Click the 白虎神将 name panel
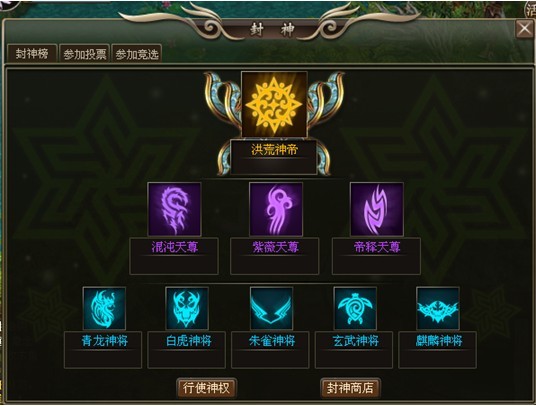Viewport: 536px width, 406px height. tap(187, 350)
